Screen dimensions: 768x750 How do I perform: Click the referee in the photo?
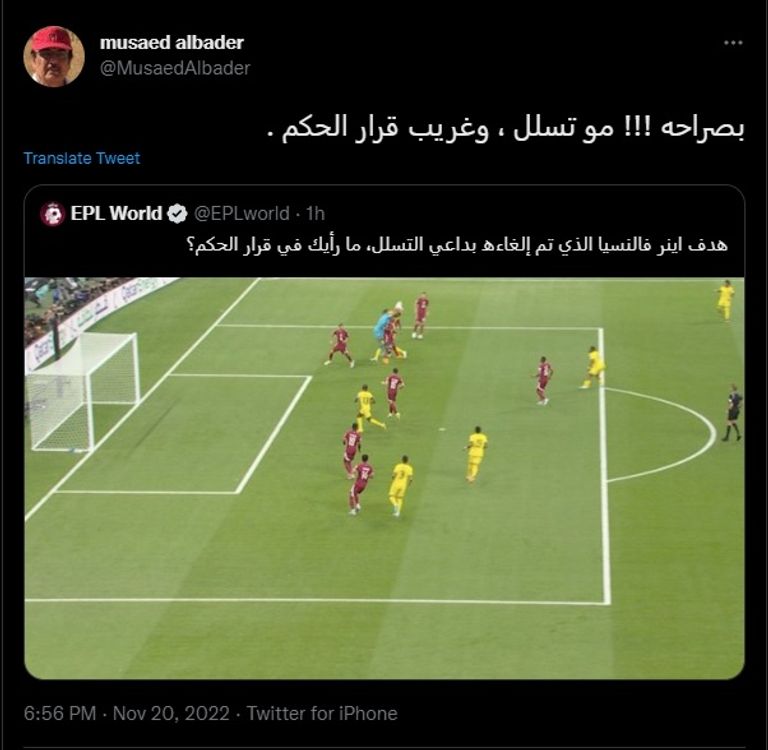coord(732,412)
